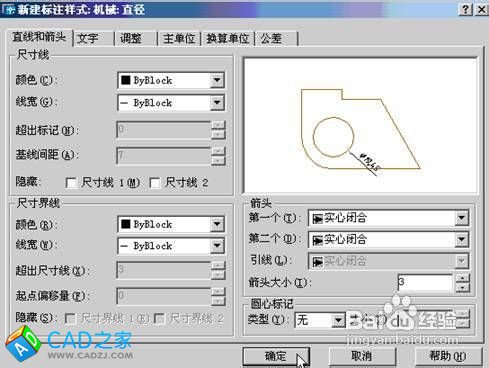The width and height of the screenshot is (489, 368).
Task: Open the 第二个 arrowhead dropdown
Action: click(462, 239)
